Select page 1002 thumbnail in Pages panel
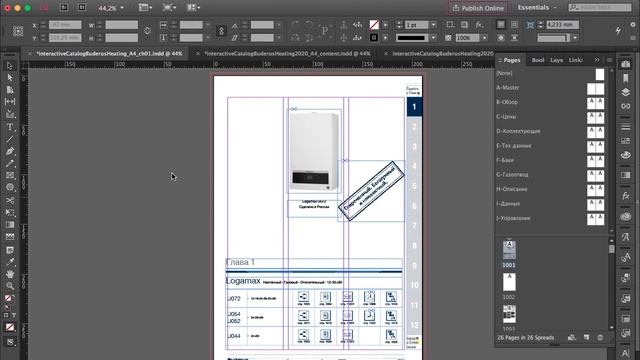Image resolution: width=640 pixels, height=360 pixels. pyautogui.click(x=509, y=282)
